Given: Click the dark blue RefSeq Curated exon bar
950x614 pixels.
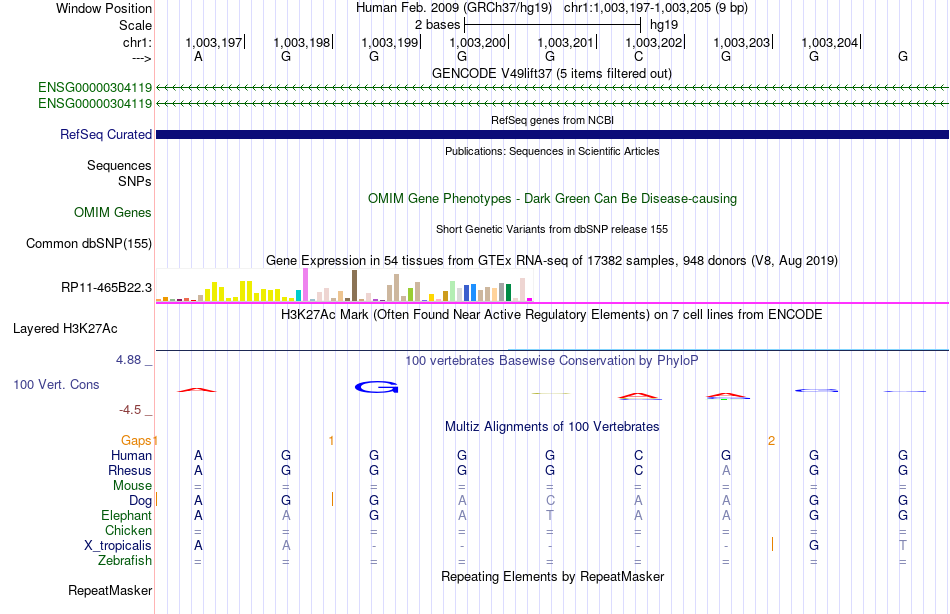Looking at the screenshot, I should point(552,135).
